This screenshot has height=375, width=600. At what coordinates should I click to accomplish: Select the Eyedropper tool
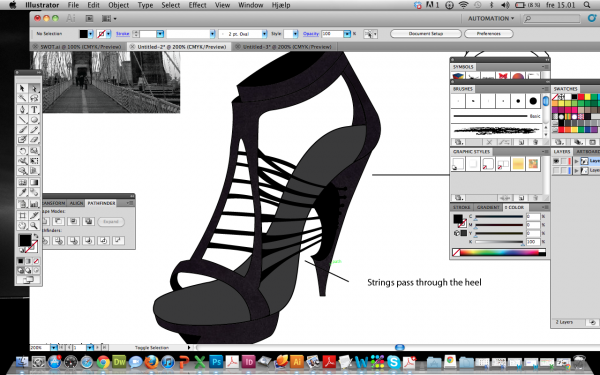[x=23, y=192]
